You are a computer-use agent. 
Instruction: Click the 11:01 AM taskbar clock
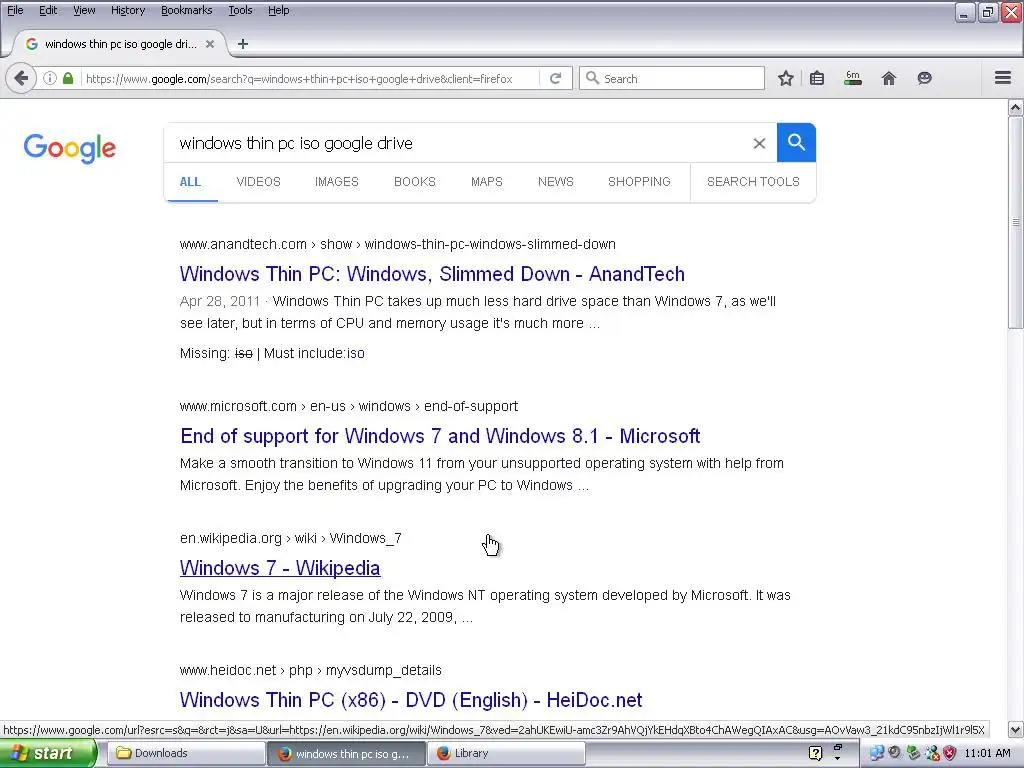pyautogui.click(x=987, y=753)
